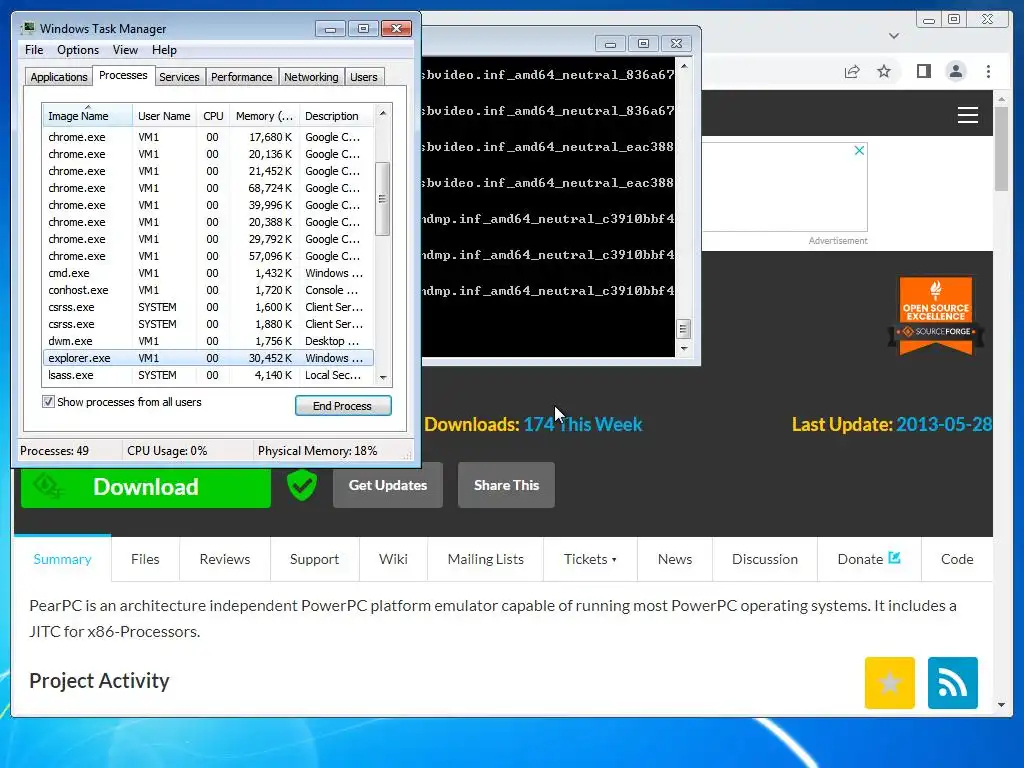1024x768 pixels.
Task: Select the dwm.exe process row
Action: (208, 341)
